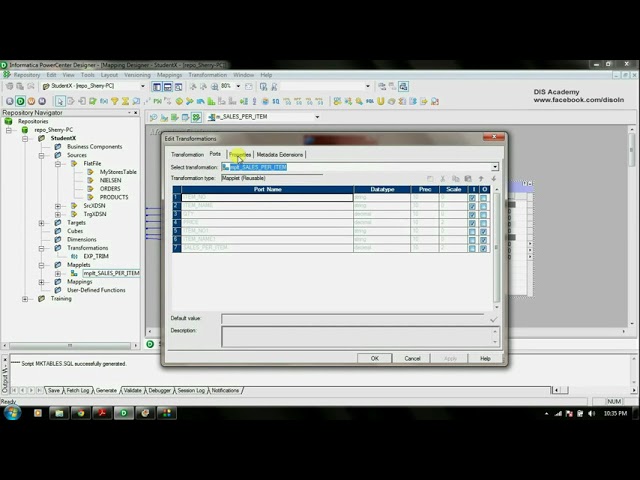640x480 pixels.
Task: Open the Repository menu
Action: (x=27, y=75)
